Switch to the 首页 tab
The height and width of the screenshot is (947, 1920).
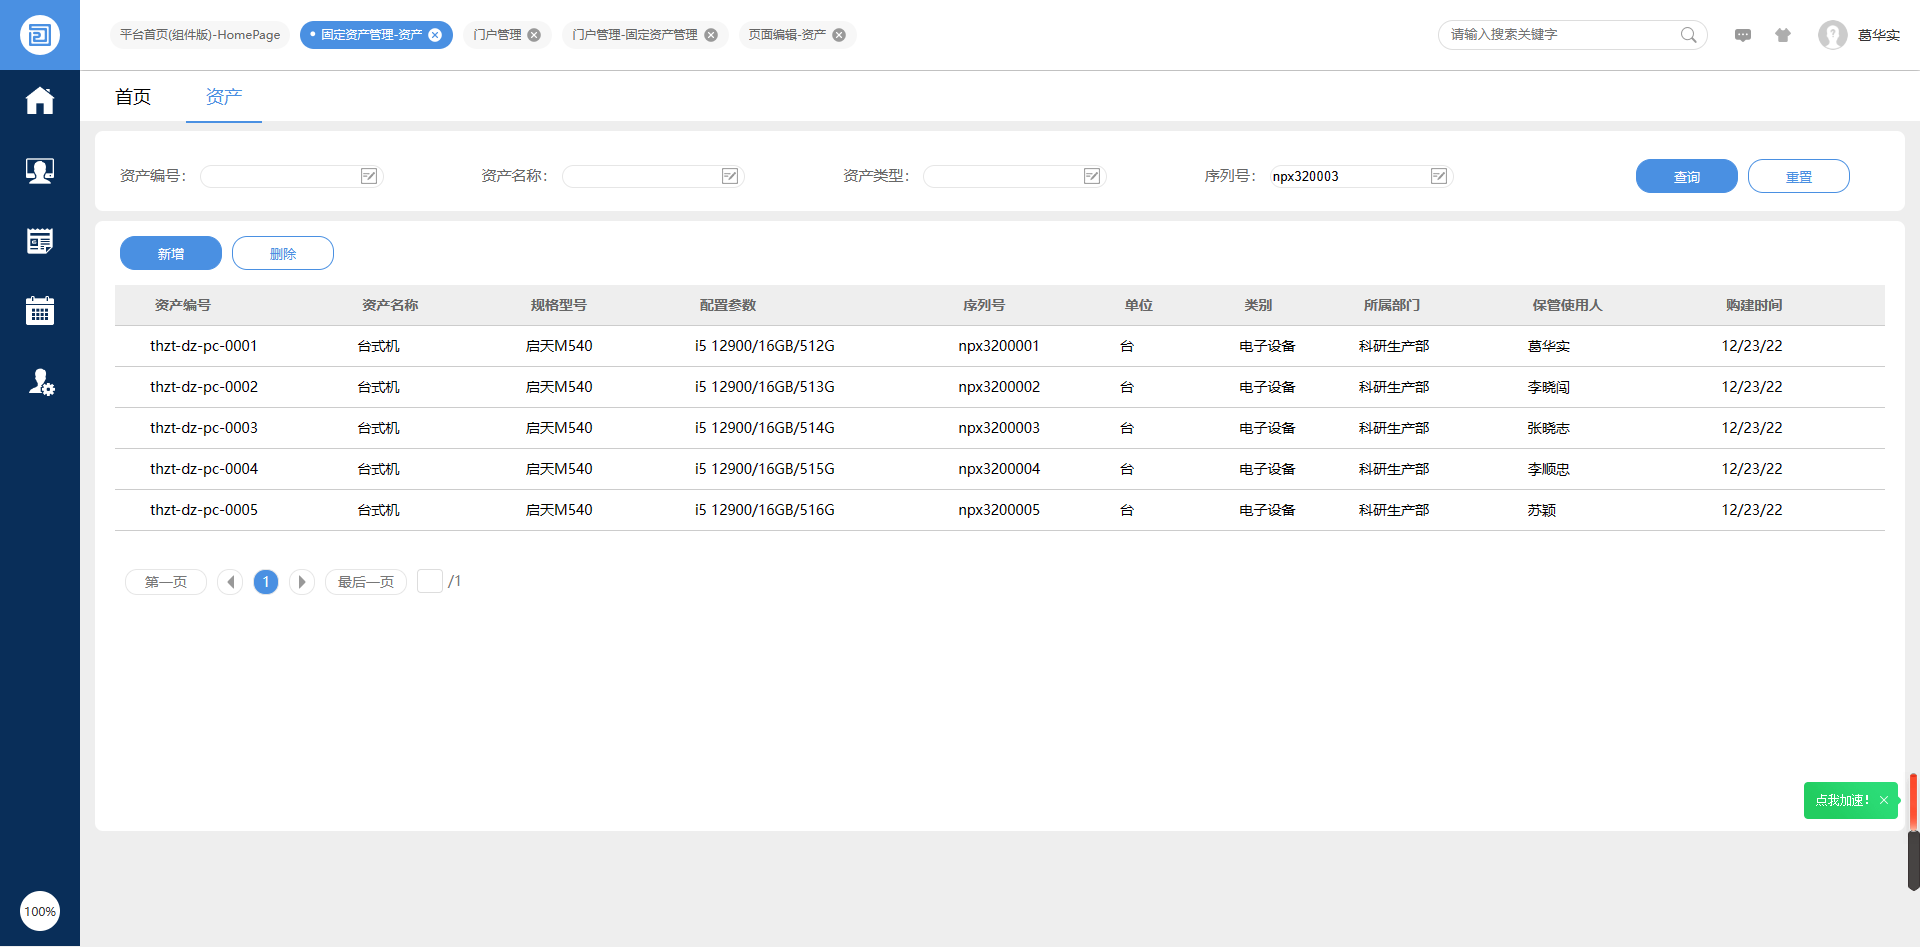tap(133, 97)
